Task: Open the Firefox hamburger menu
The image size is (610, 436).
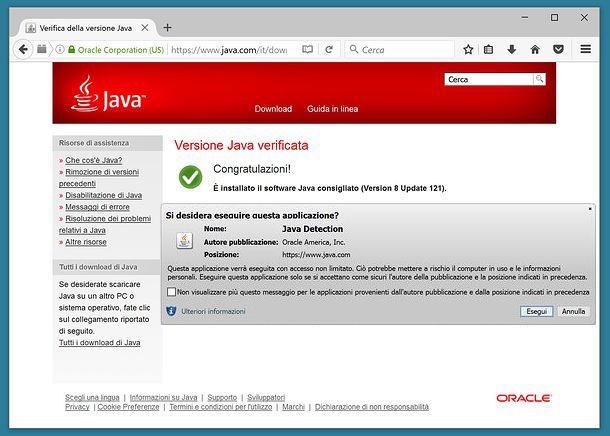Action: (585, 49)
